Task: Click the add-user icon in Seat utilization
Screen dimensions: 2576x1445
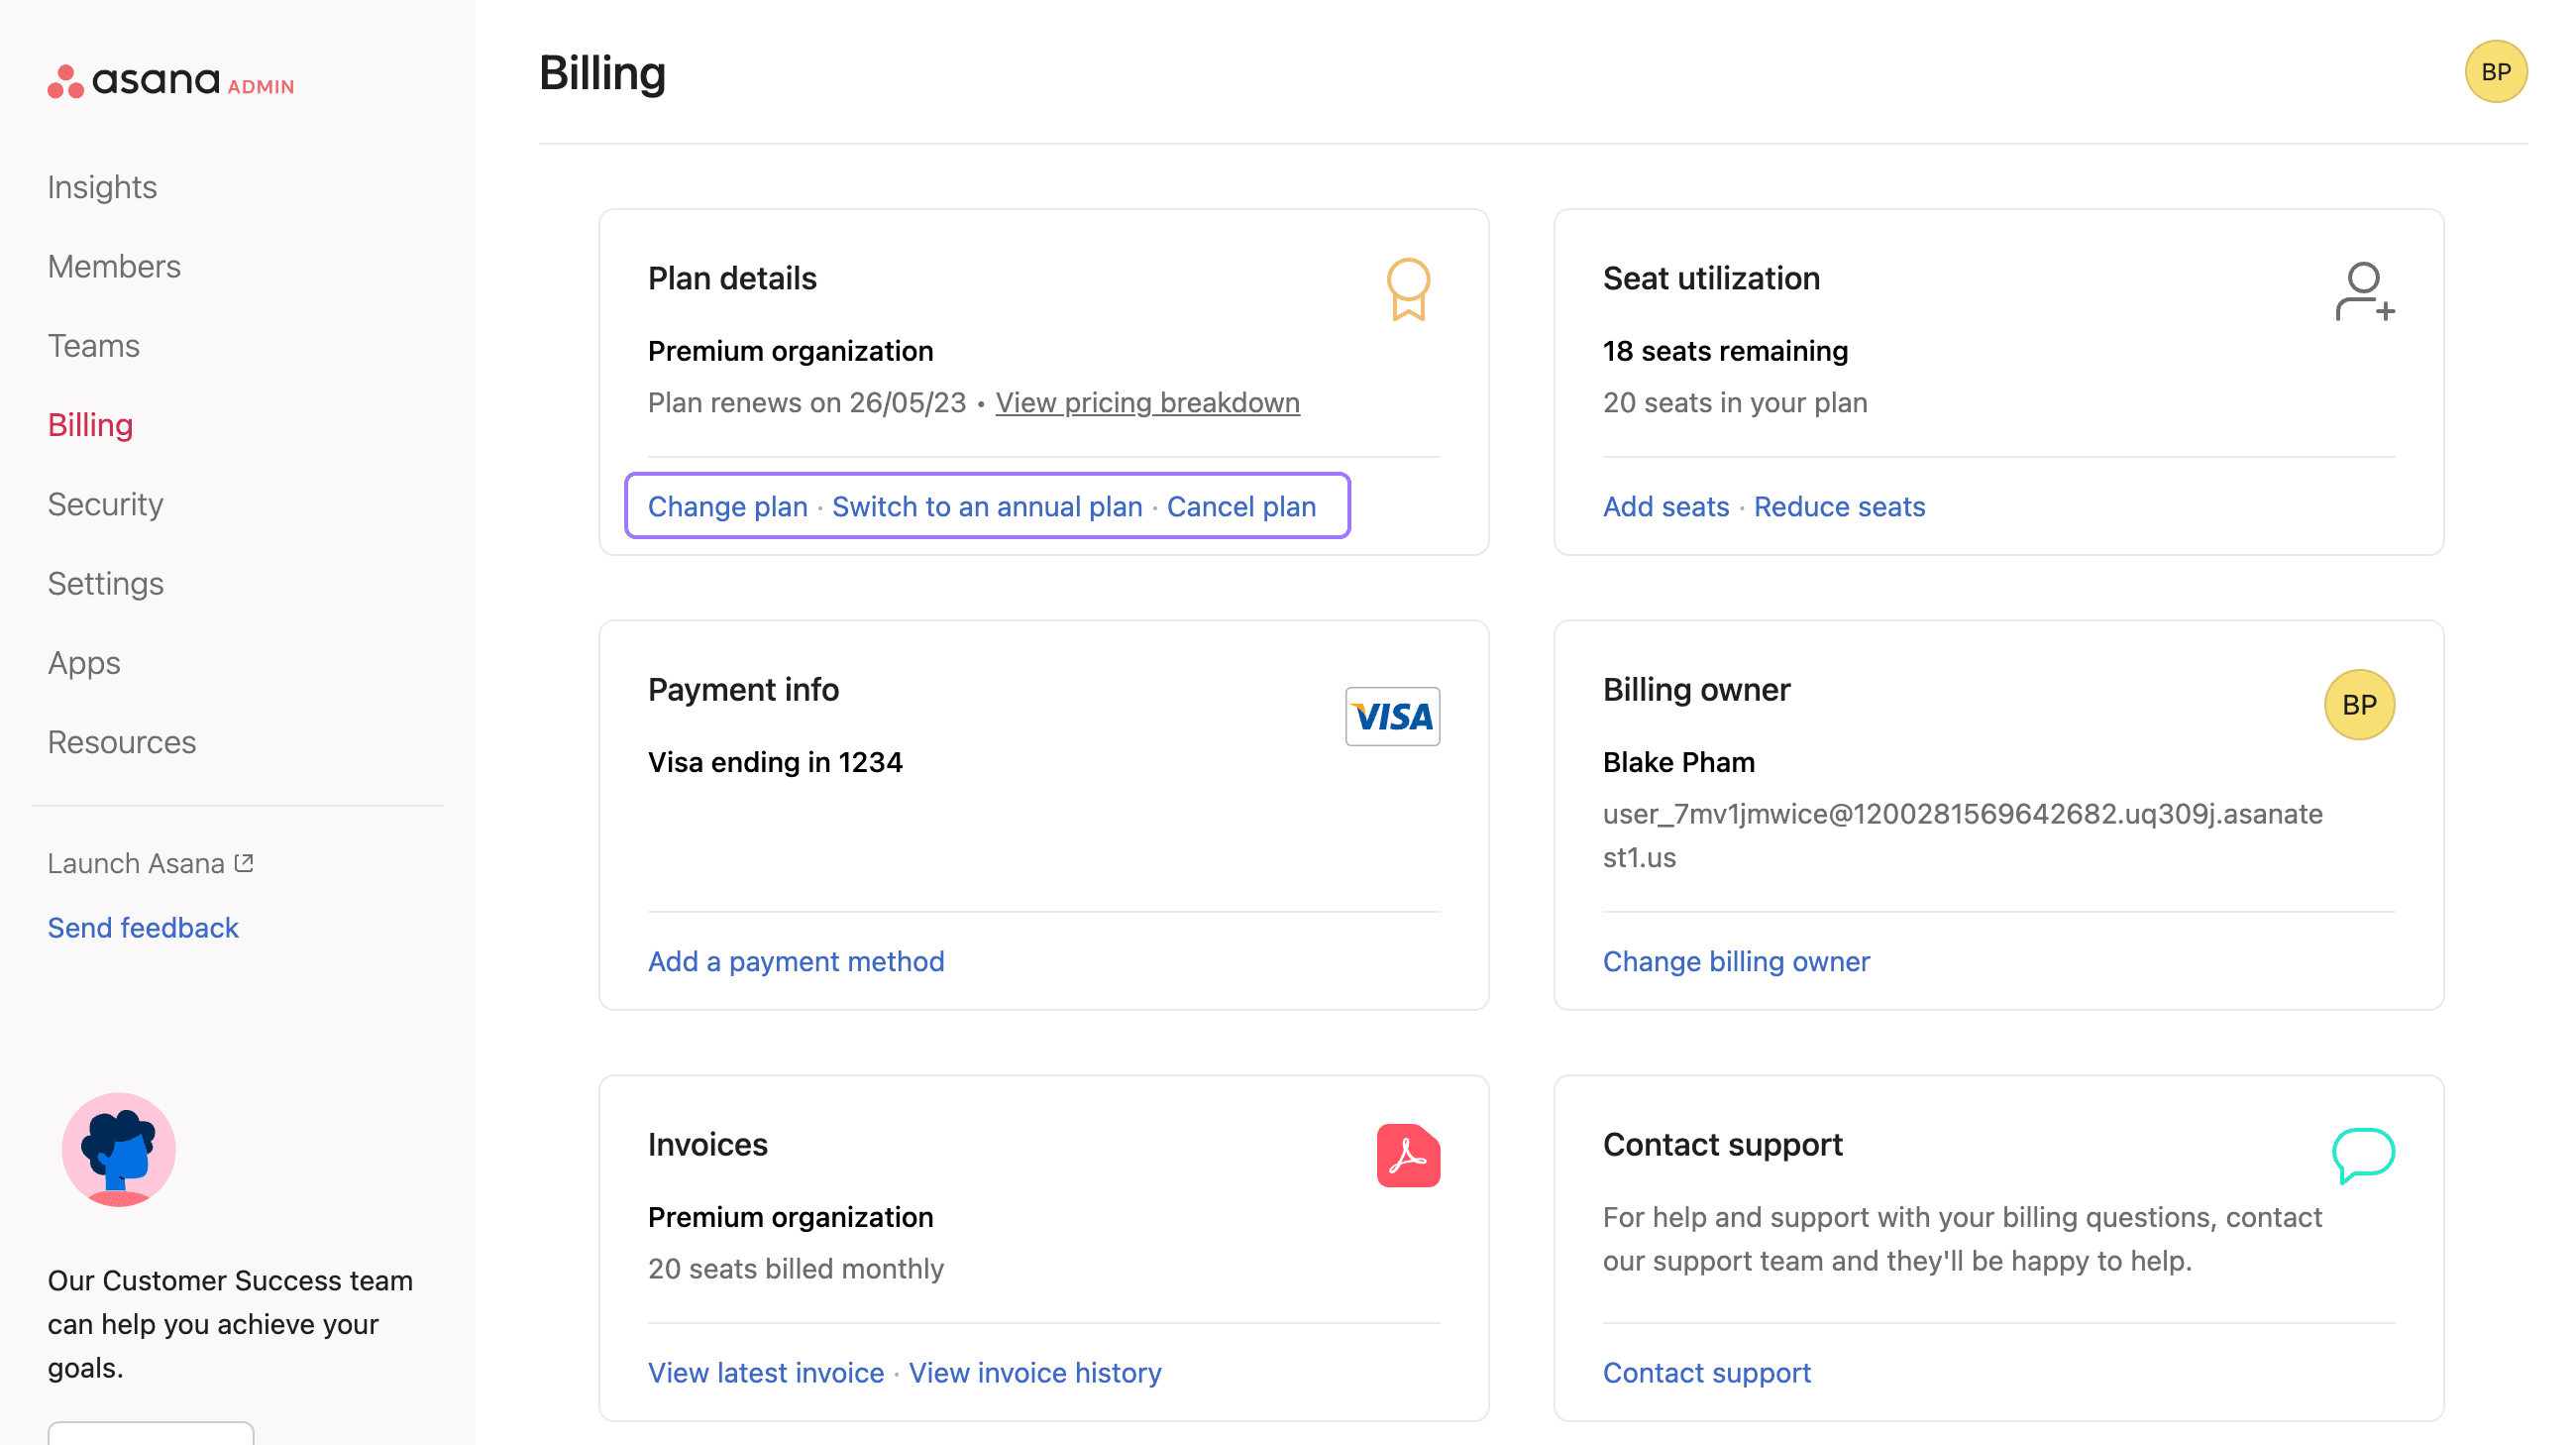Action: 2364,291
